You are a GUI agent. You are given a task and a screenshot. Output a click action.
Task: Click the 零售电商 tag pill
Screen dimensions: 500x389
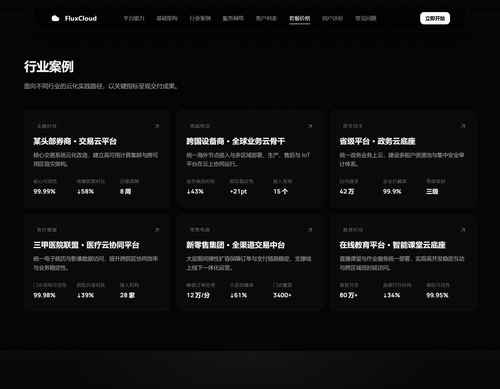(x=200, y=230)
